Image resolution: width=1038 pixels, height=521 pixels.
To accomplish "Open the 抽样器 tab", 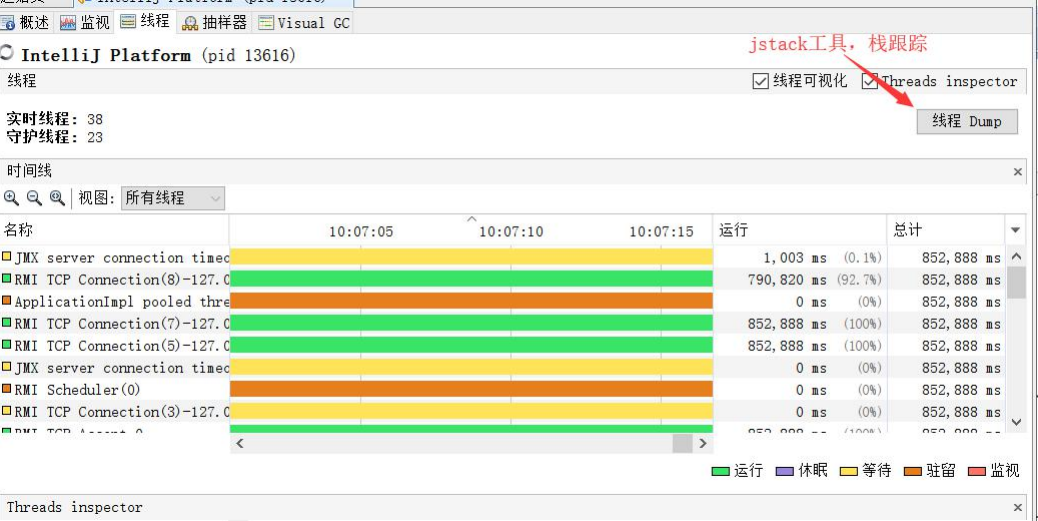I will [x=214, y=23].
